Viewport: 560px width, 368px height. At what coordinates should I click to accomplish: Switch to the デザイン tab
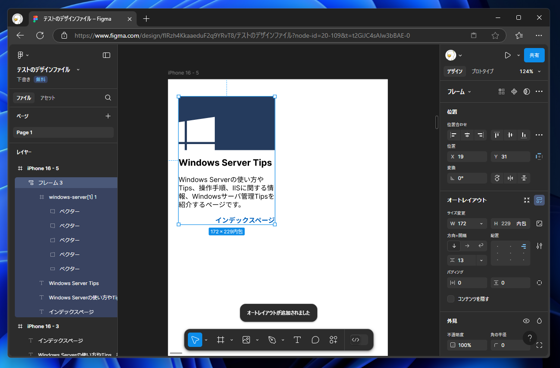(455, 71)
